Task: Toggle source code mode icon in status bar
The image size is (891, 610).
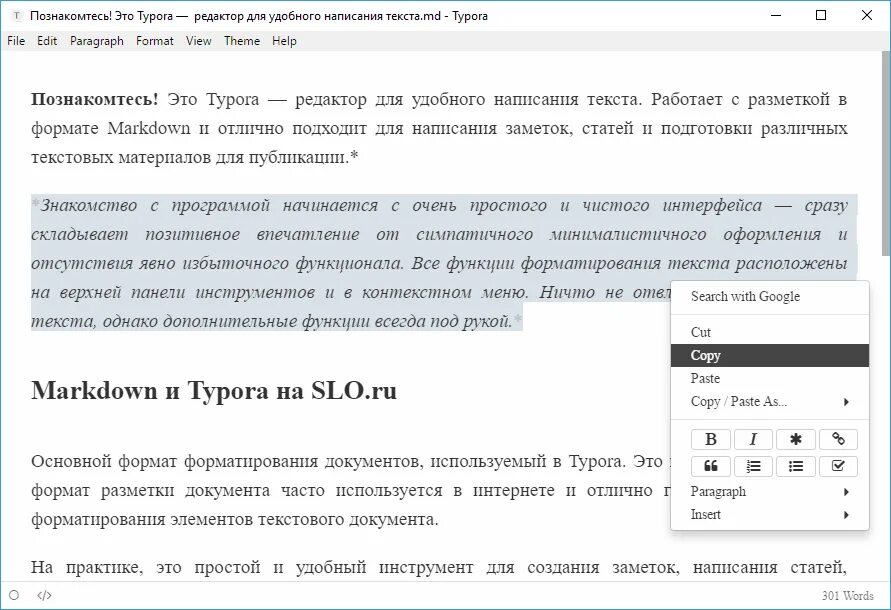Action: [44, 595]
